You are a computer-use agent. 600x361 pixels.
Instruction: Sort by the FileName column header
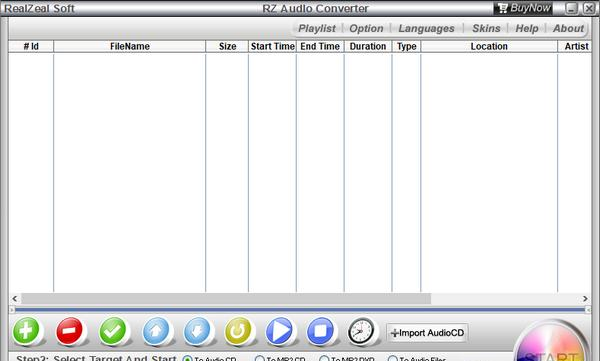tap(130, 46)
